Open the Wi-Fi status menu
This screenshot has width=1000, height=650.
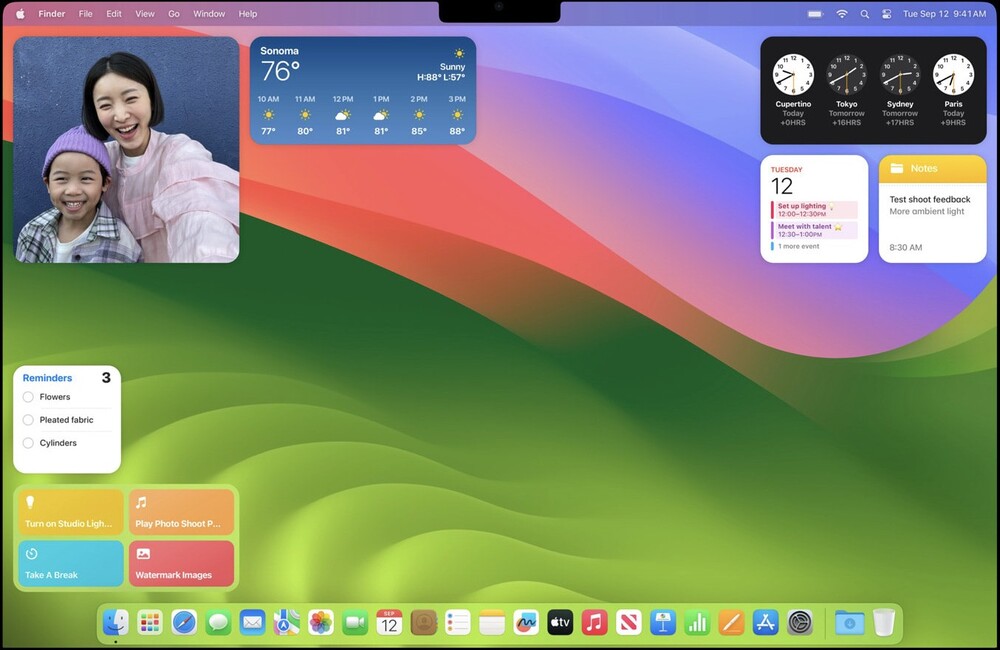click(842, 13)
